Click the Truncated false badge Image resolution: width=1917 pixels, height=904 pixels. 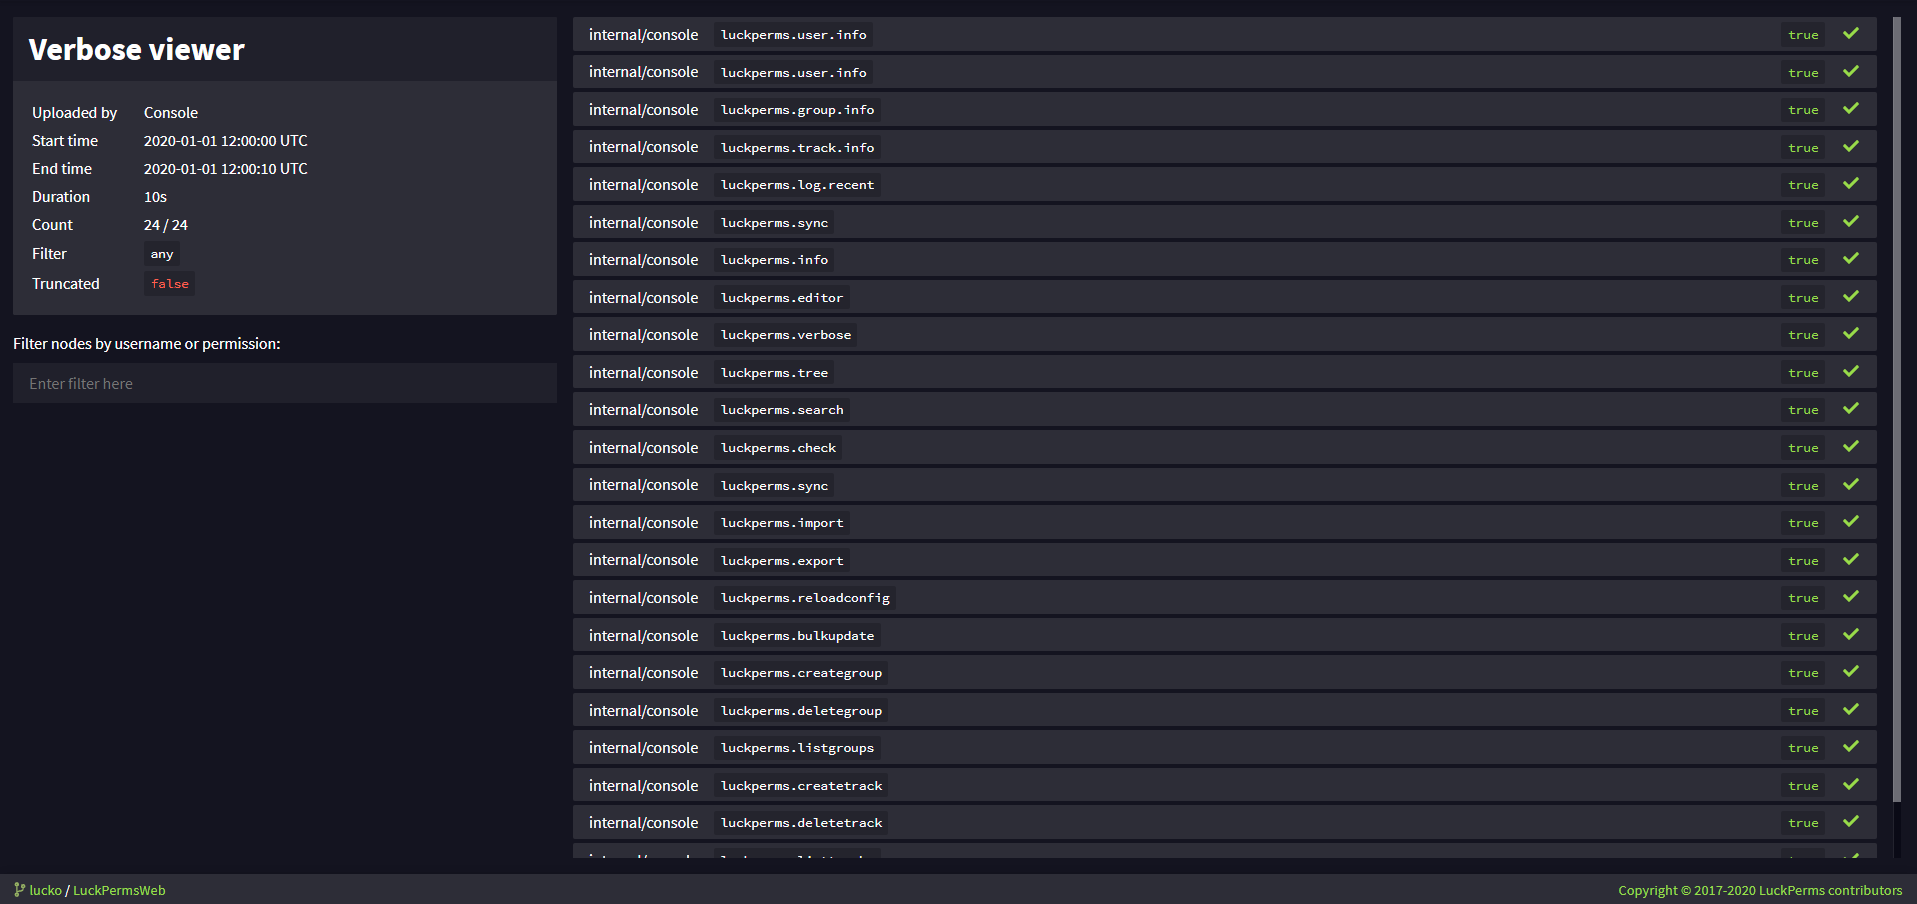click(x=170, y=284)
